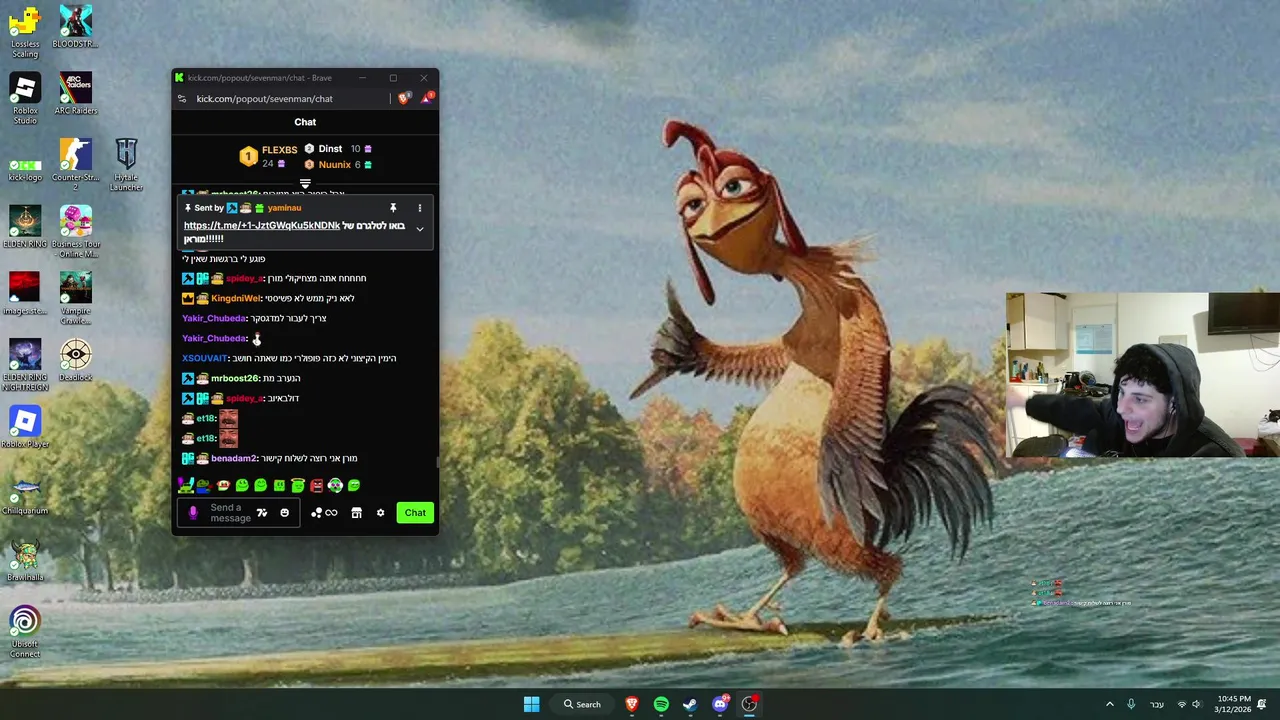
Task: Select the Pepe frog quick emote
Action: click(x=204, y=485)
